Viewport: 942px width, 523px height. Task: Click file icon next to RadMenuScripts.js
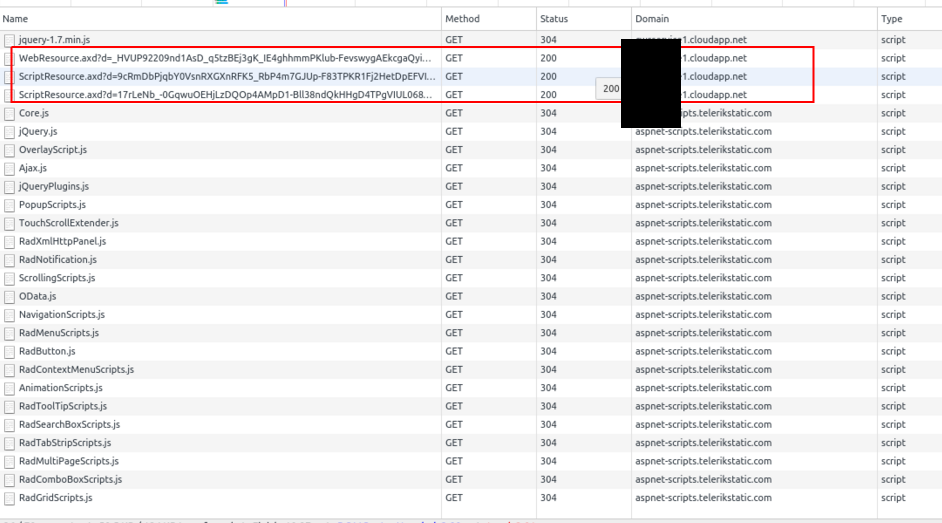9,333
